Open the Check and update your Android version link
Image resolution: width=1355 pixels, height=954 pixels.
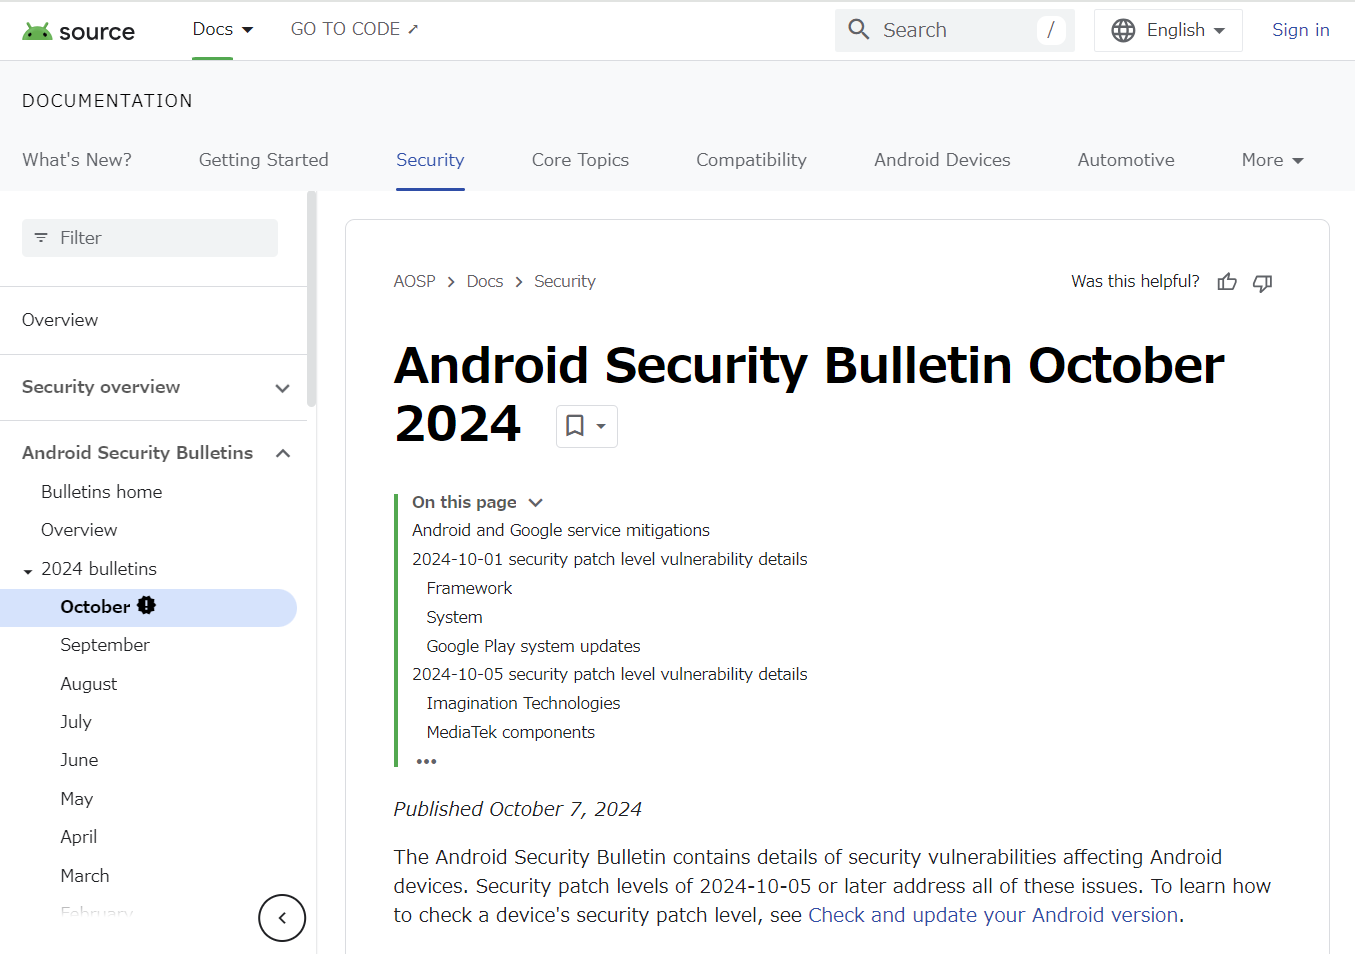coord(992,914)
